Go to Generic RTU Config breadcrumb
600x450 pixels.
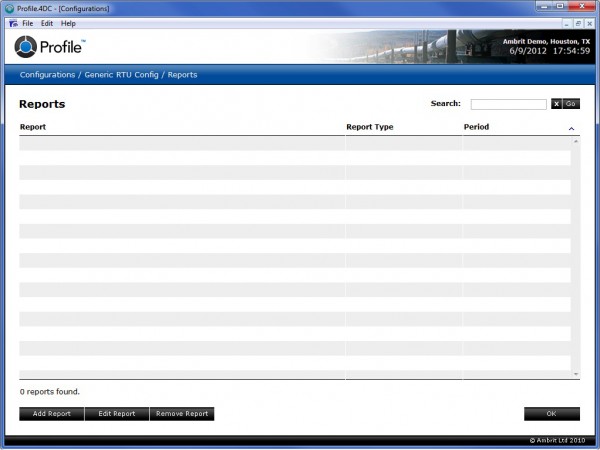pos(121,75)
